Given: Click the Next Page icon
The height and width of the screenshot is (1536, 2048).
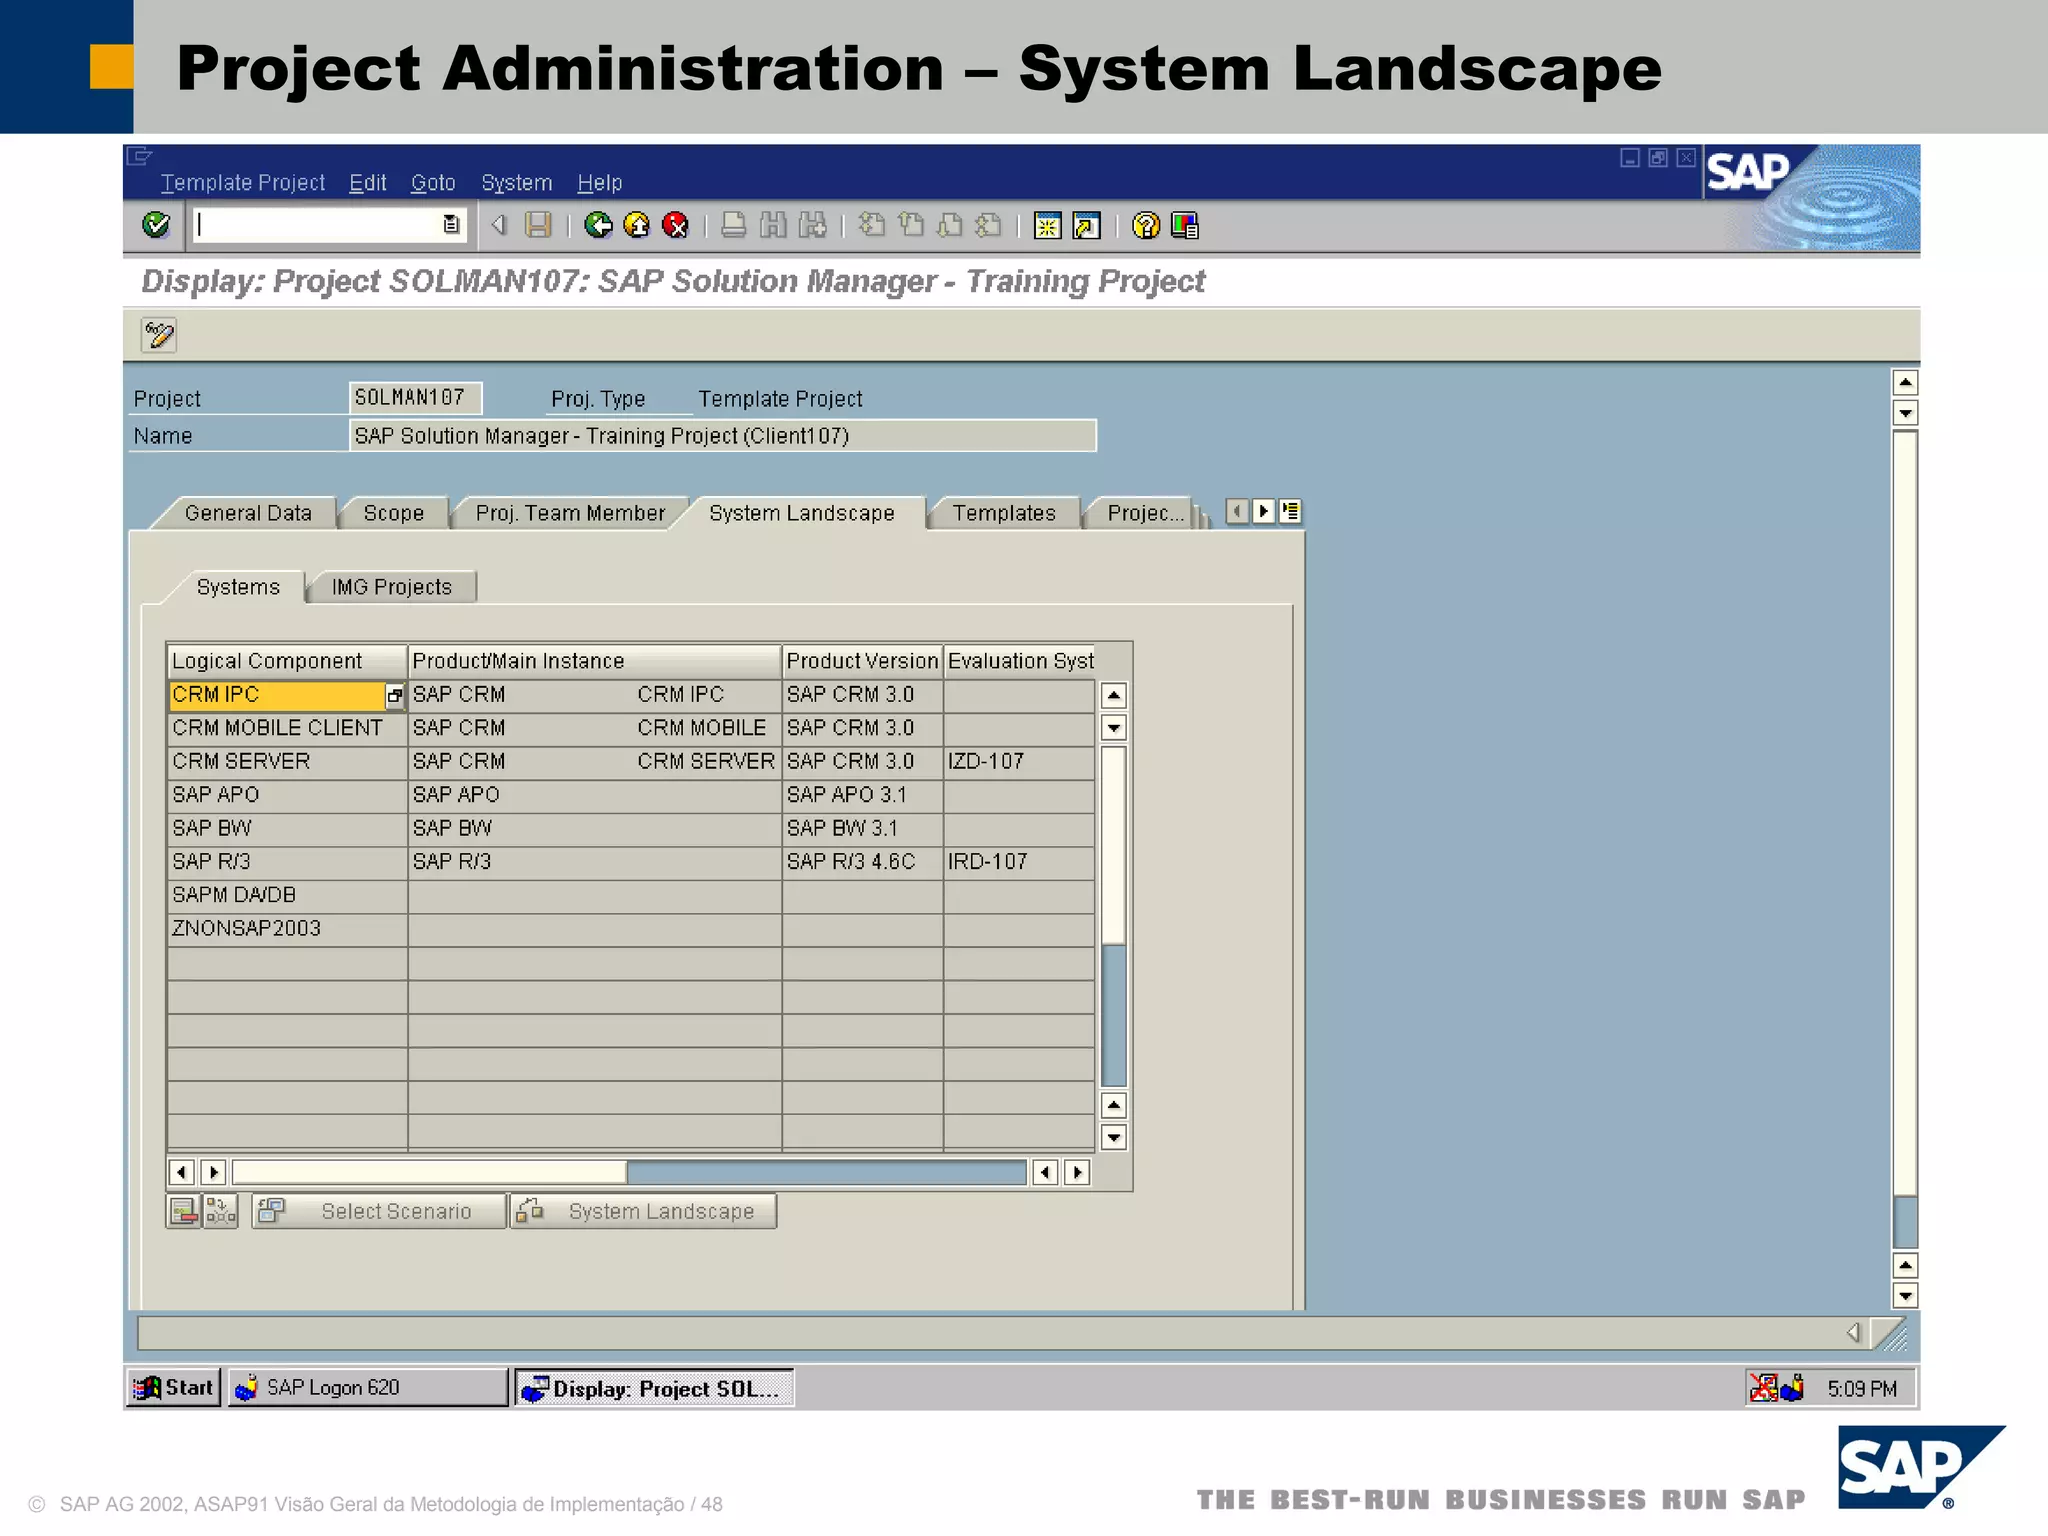Looking at the screenshot, I should tap(950, 225).
